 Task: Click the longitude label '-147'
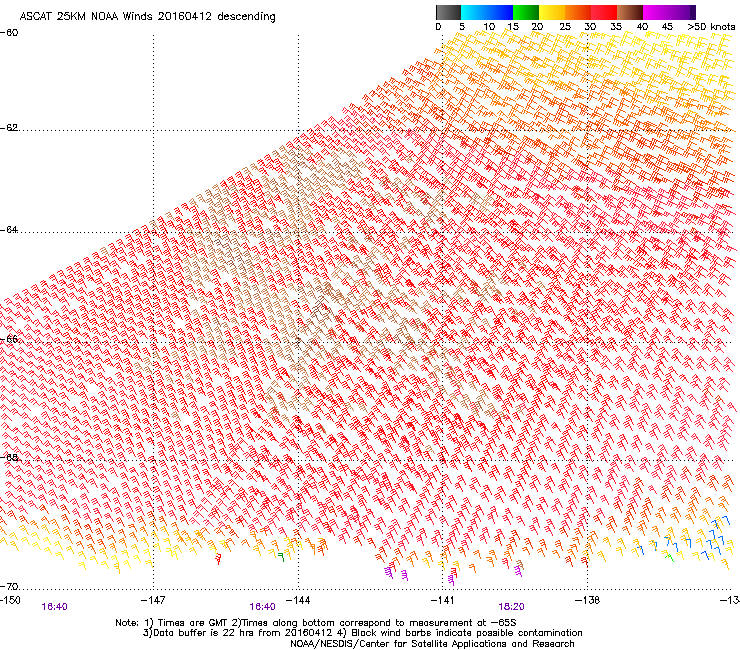pos(153,600)
